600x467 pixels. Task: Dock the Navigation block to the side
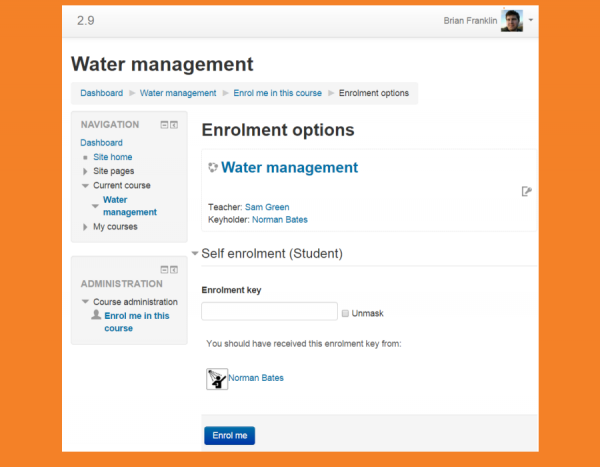[x=174, y=125]
